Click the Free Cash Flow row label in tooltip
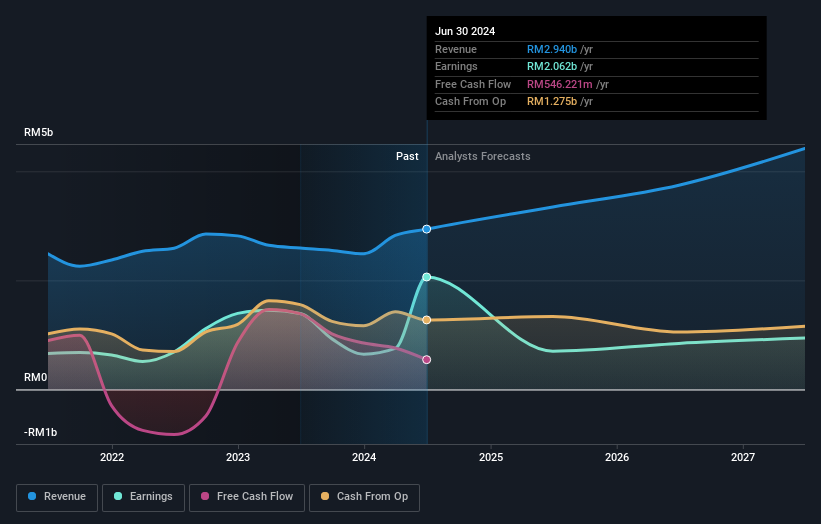821x524 pixels. tap(473, 84)
